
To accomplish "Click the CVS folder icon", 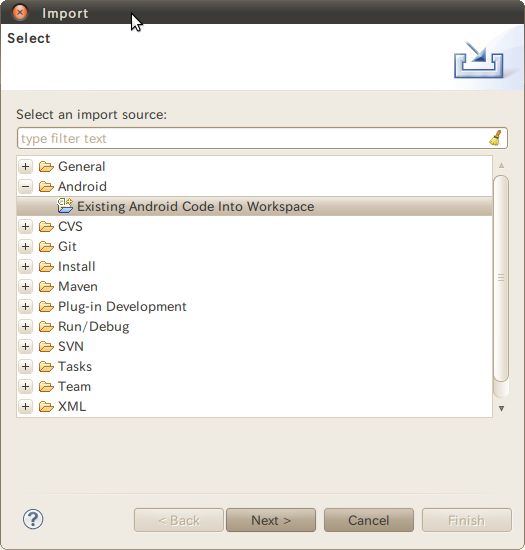I will (x=46, y=227).
